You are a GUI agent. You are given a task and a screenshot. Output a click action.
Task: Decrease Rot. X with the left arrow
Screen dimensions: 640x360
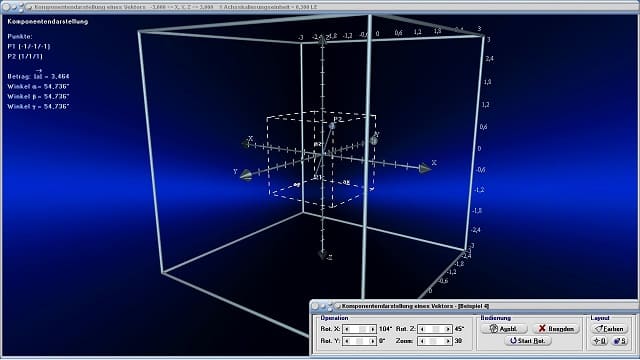point(347,329)
